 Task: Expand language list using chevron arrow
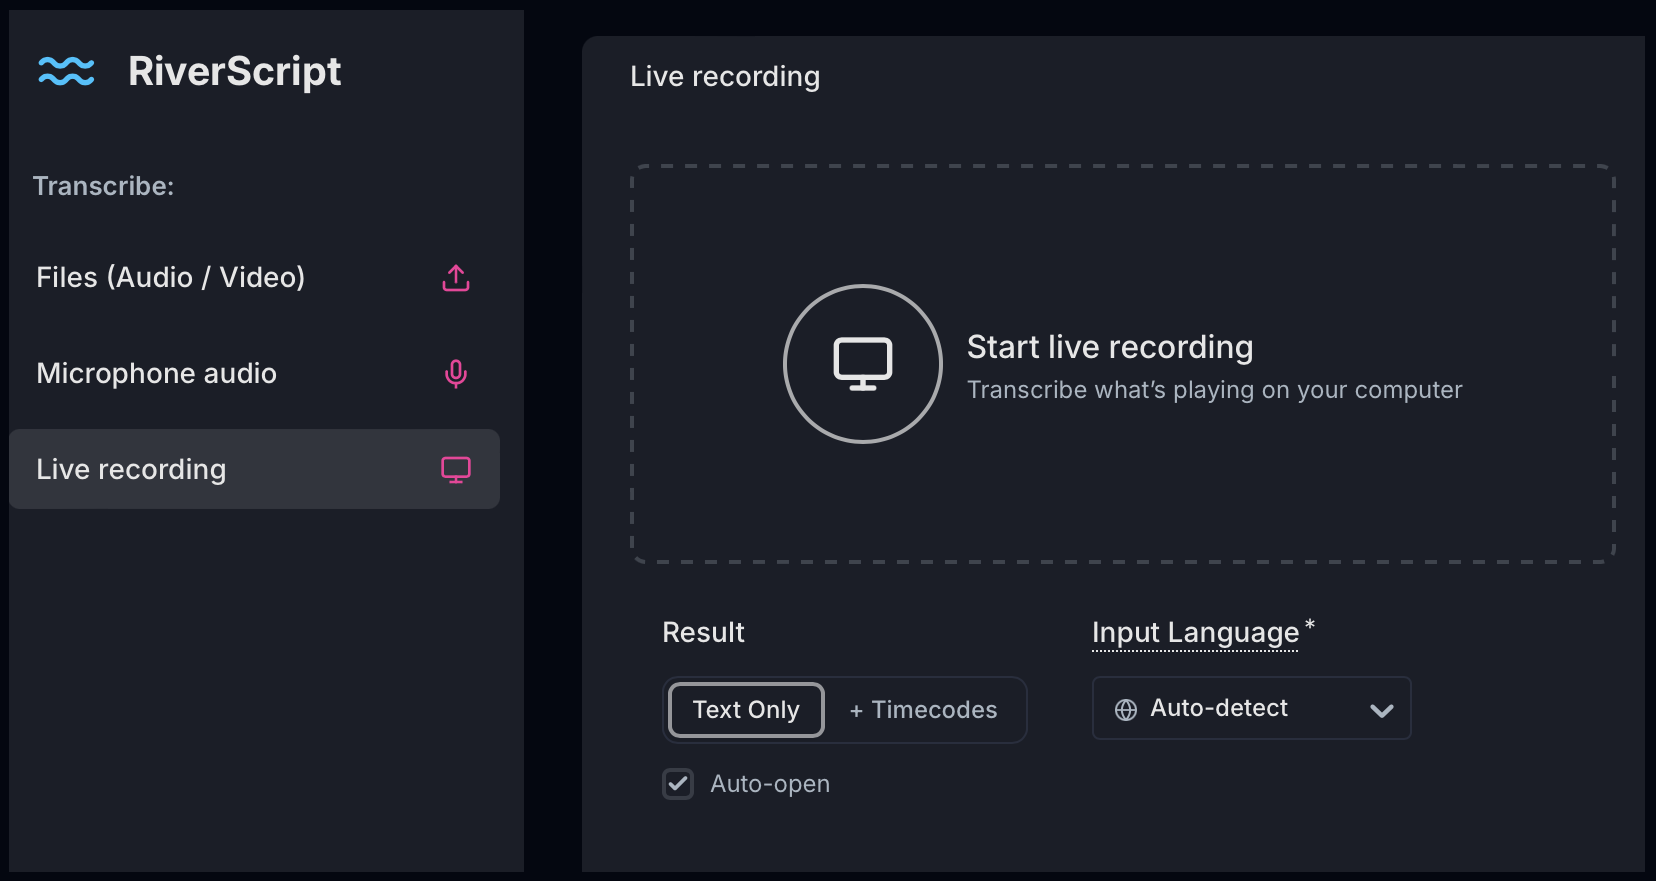1382,711
